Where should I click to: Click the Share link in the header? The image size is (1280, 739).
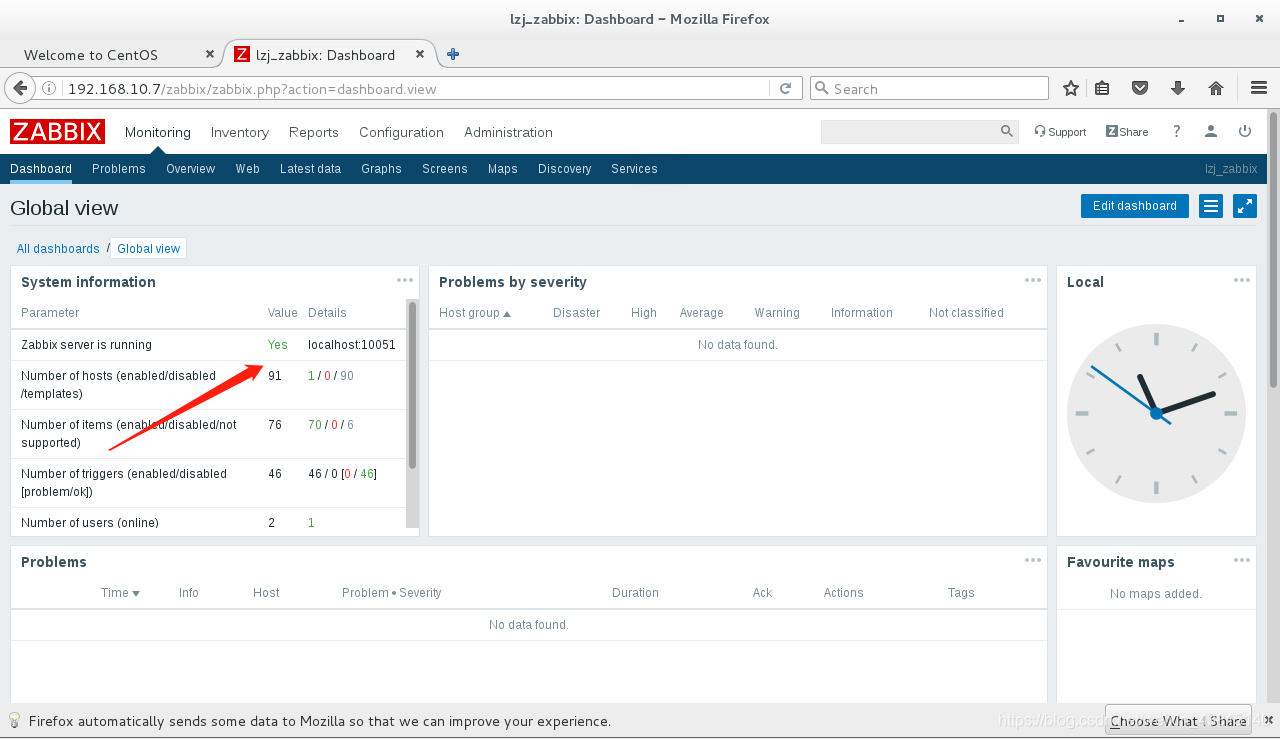[1127, 131]
